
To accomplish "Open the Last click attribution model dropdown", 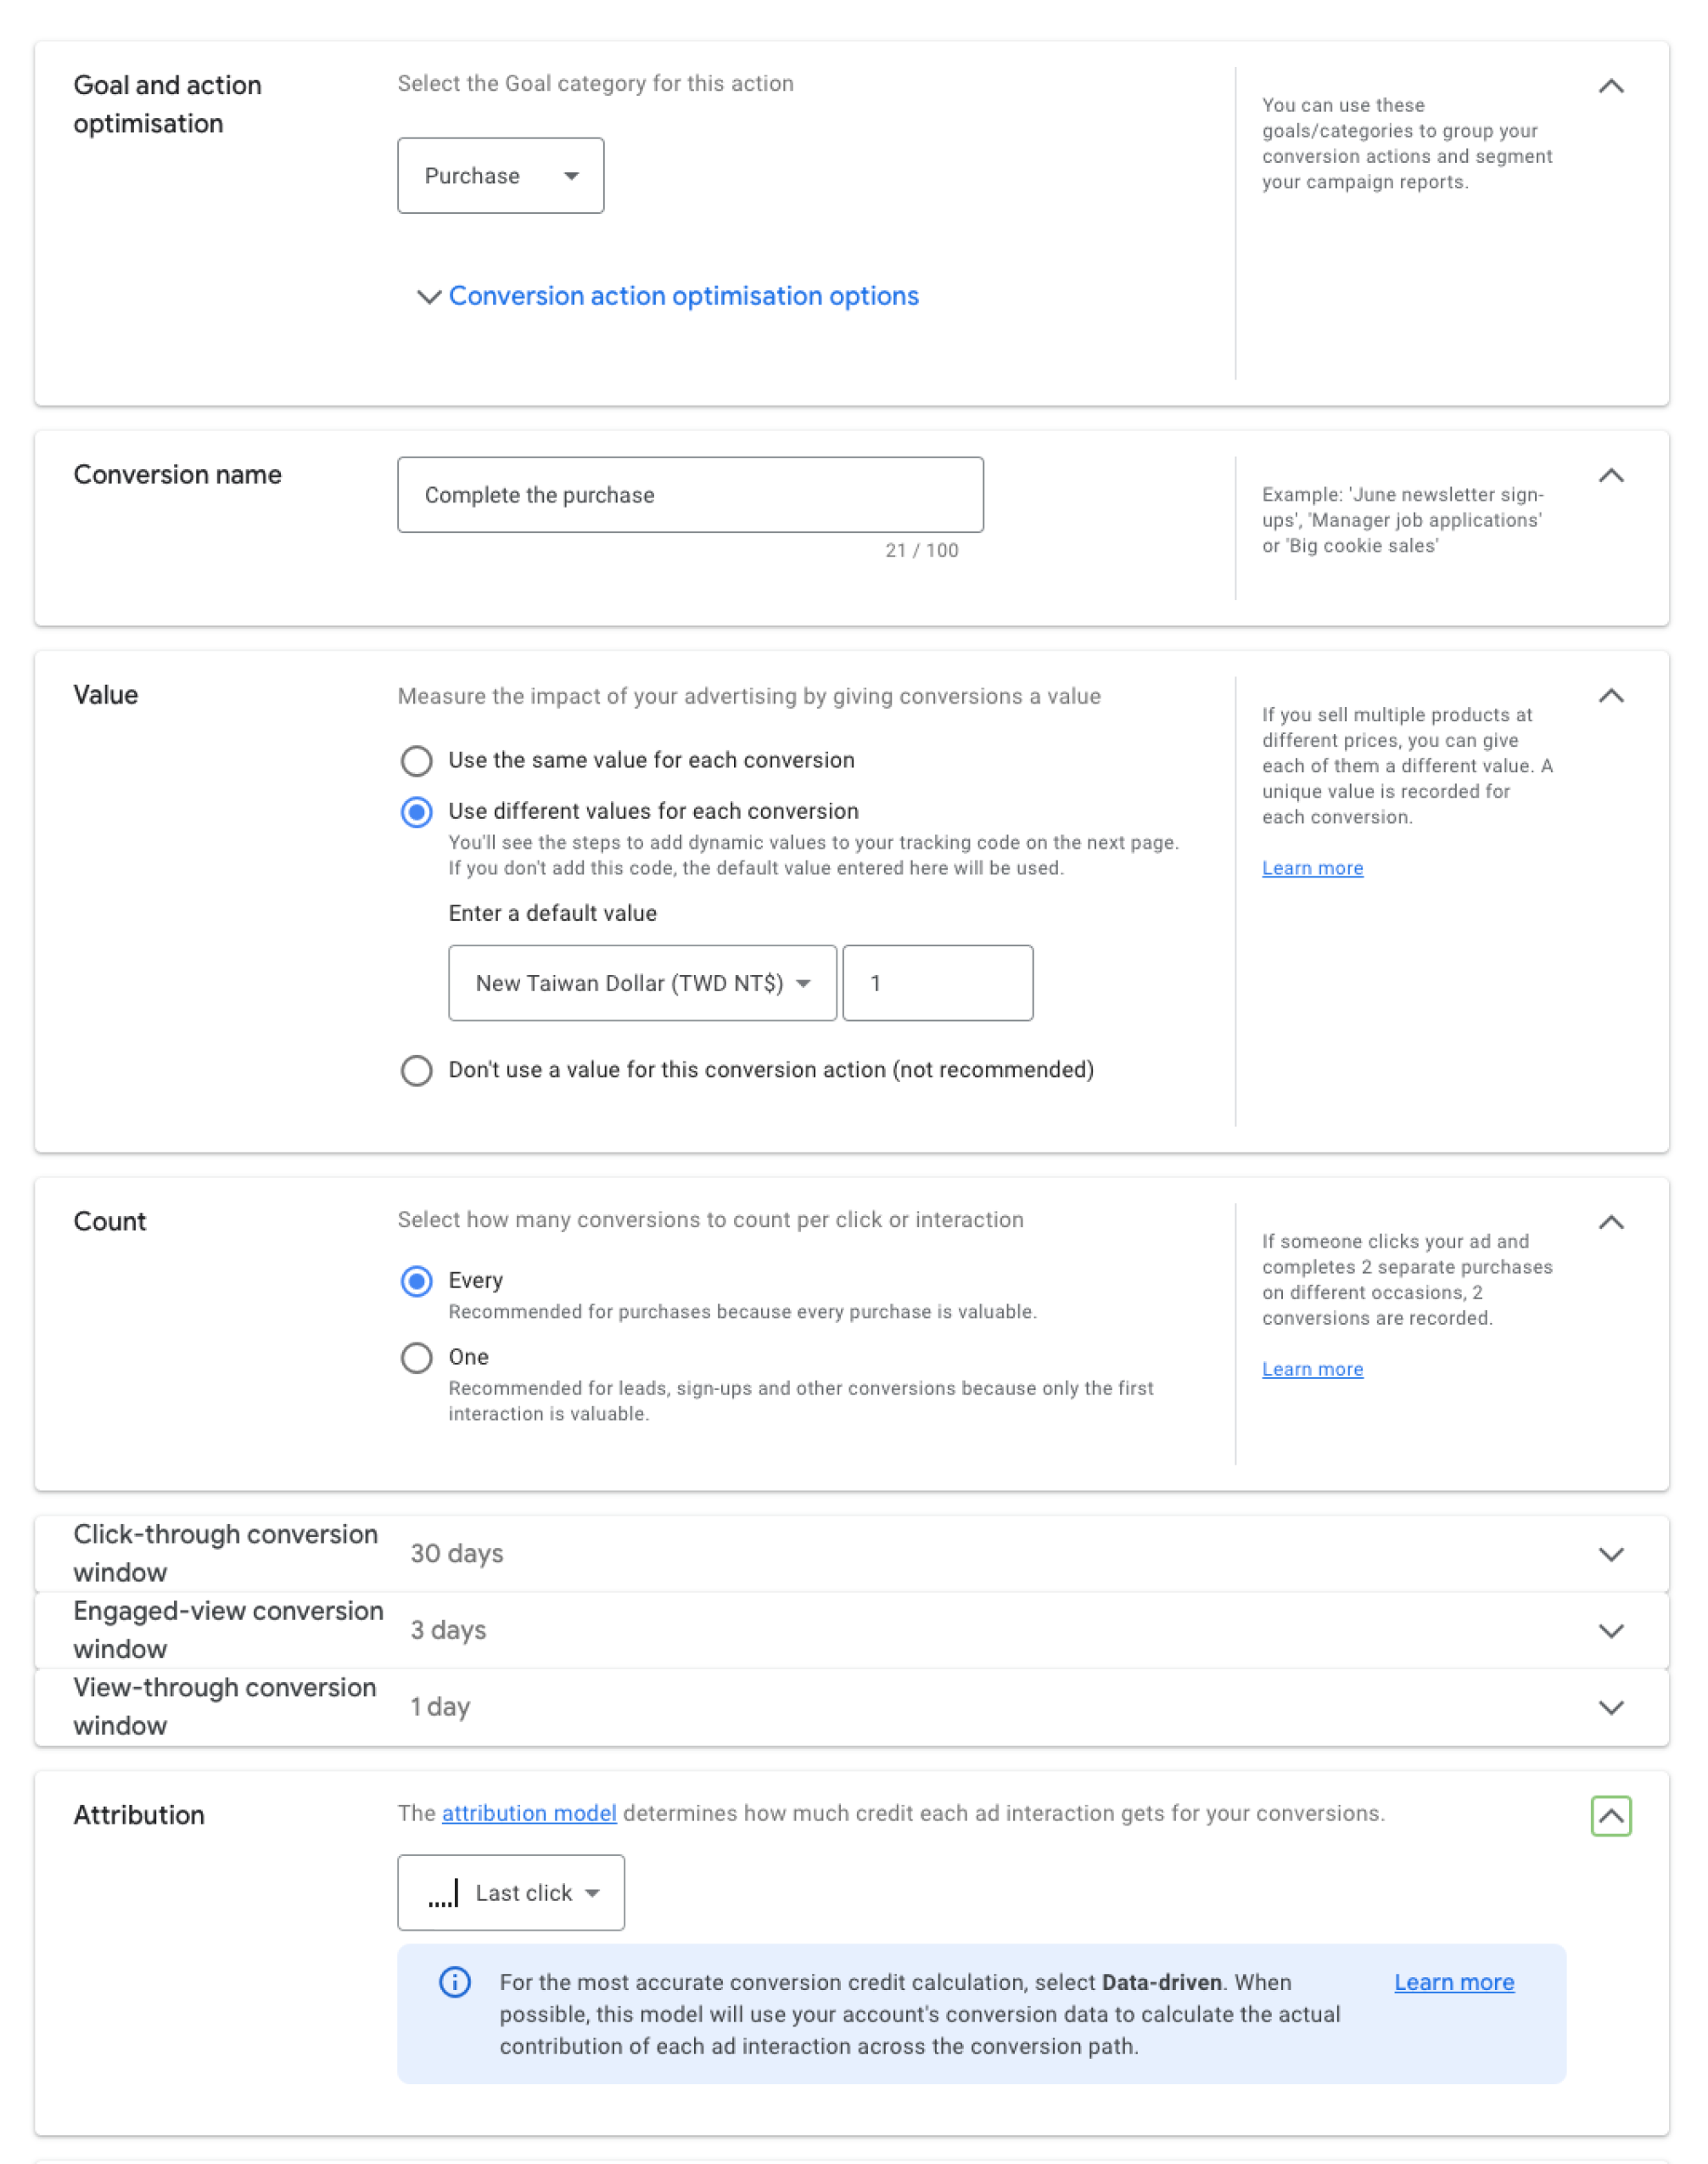I will point(511,1893).
